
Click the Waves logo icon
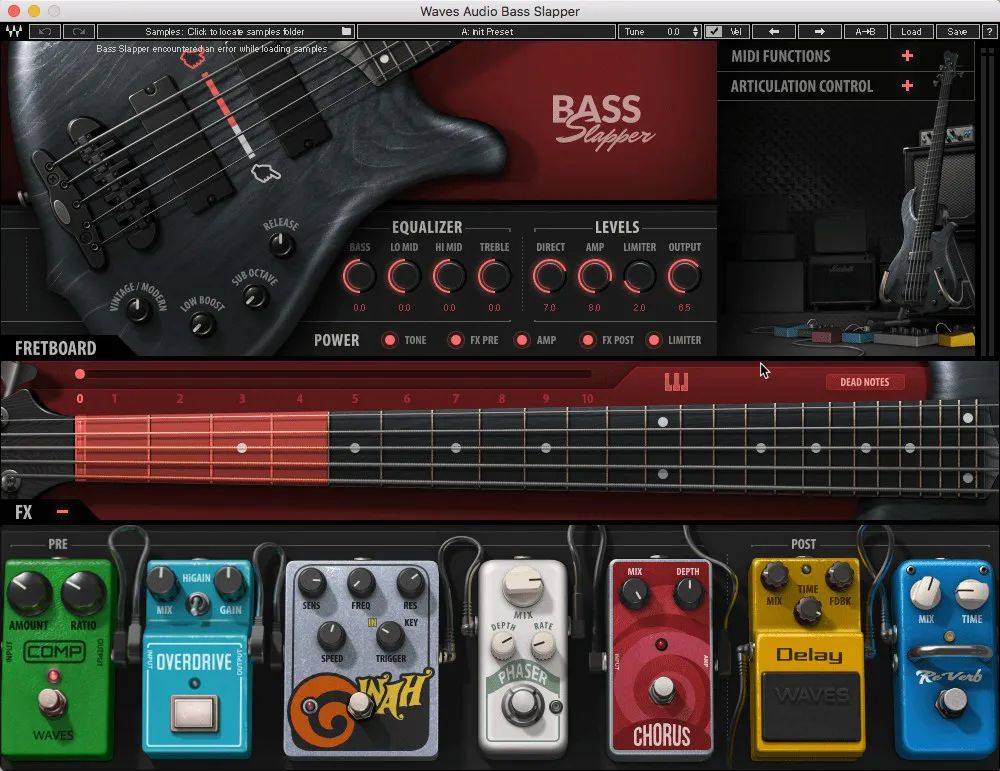(14, 31)
